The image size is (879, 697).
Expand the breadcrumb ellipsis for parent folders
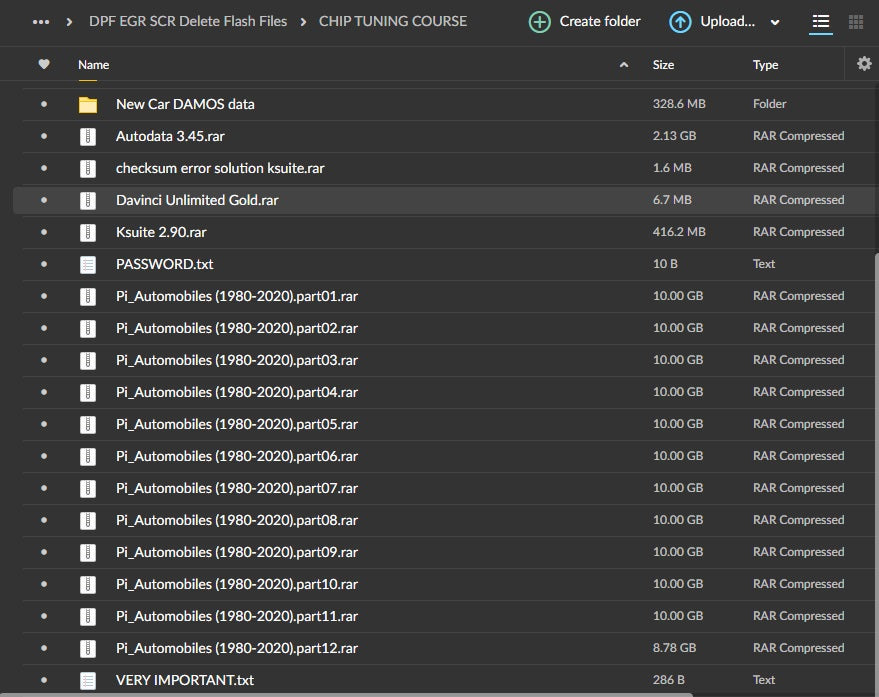click(x=41, y=21)
